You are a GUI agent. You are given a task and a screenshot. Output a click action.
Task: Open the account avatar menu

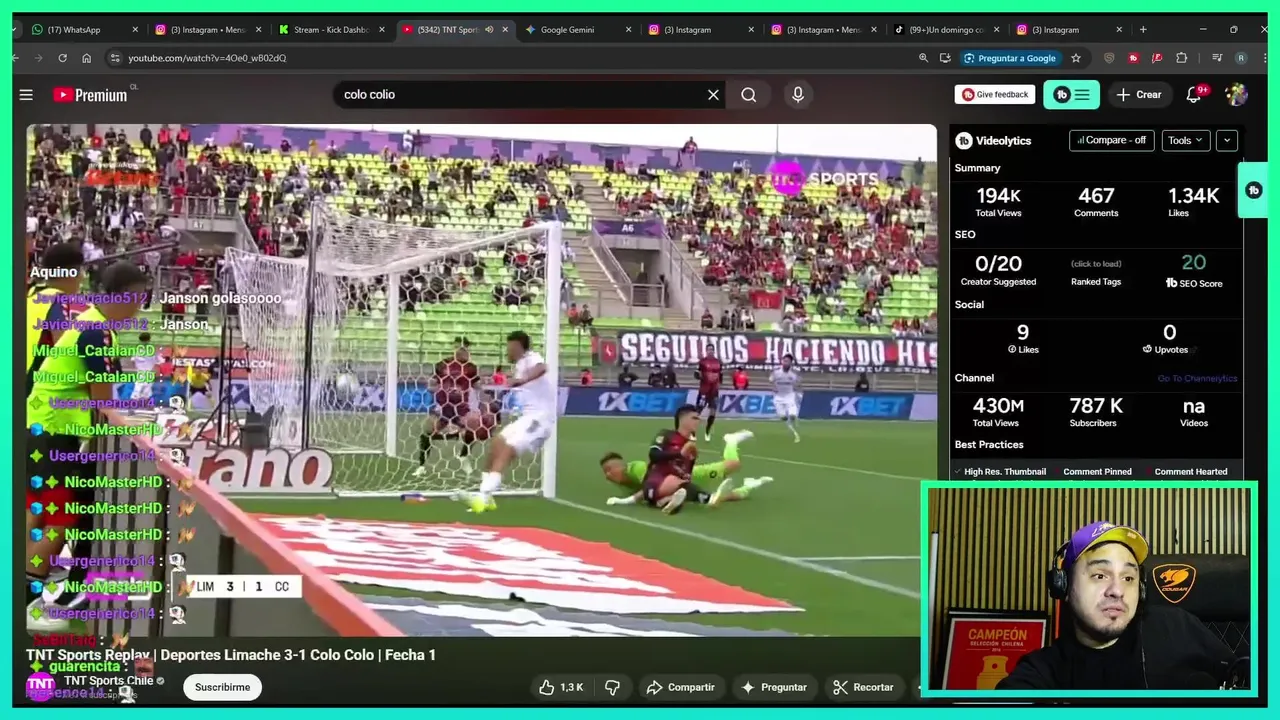click(x=1237, y=95)
